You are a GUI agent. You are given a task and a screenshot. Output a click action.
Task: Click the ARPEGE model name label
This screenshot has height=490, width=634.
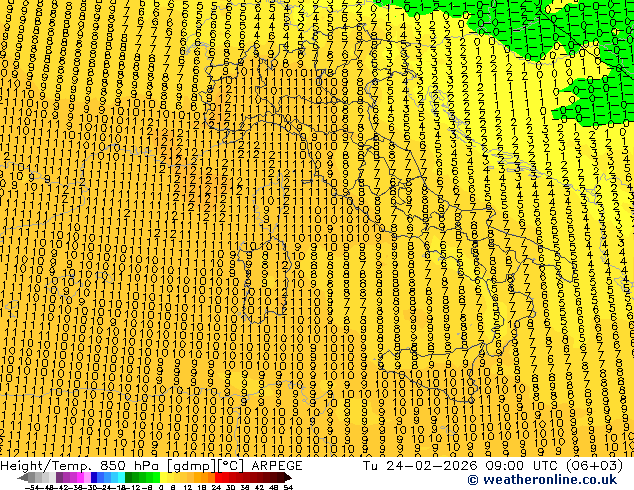click(x=277, y=466)
